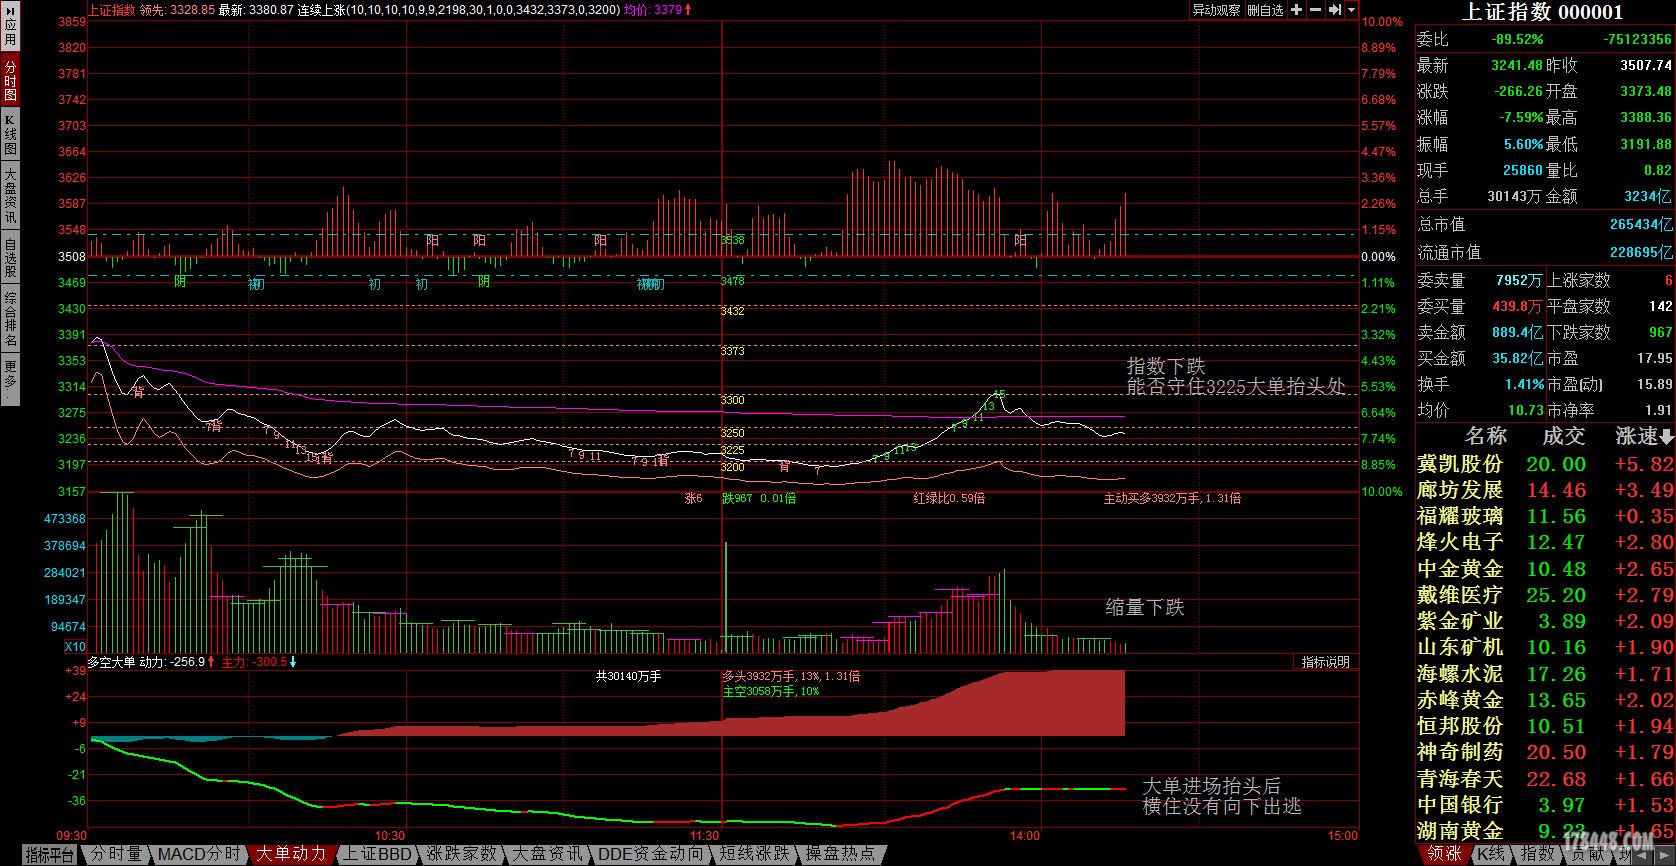Select the 福耀玻璃 row
Image resolution: width=1676 pixels, height=866 pixels.
pos(1545,516)
